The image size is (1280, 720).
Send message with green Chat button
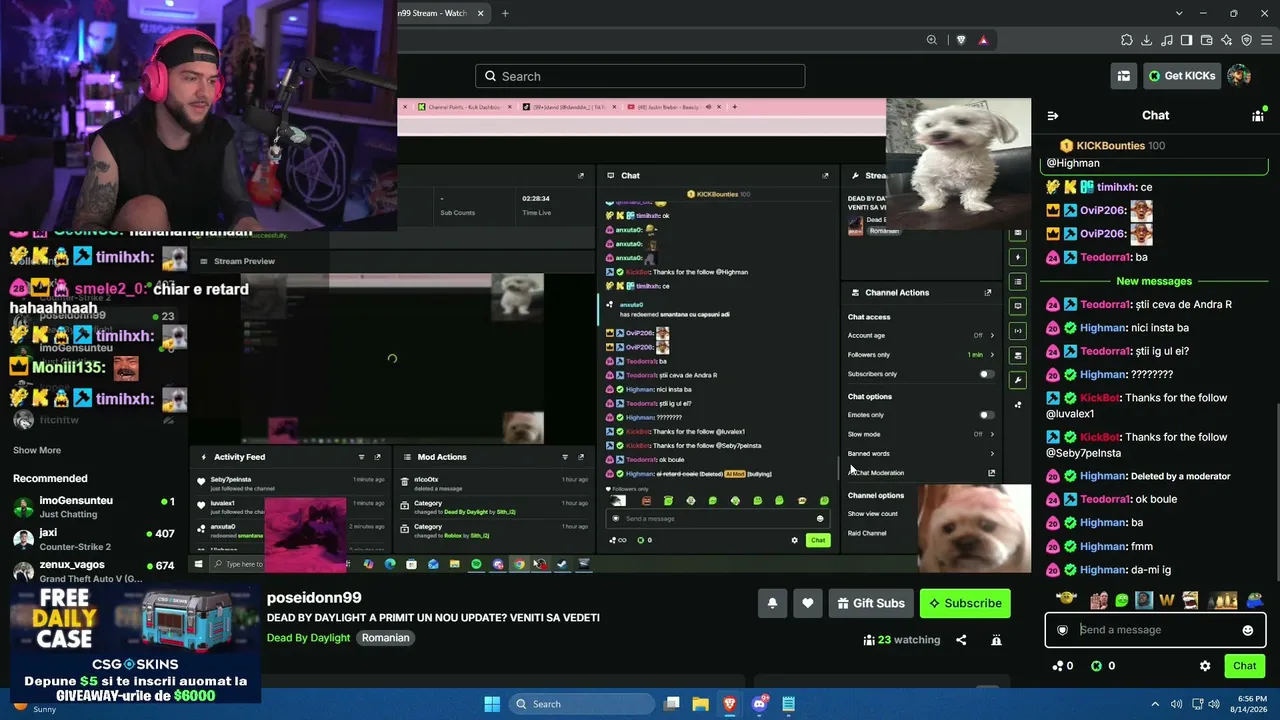(1245, 666)
